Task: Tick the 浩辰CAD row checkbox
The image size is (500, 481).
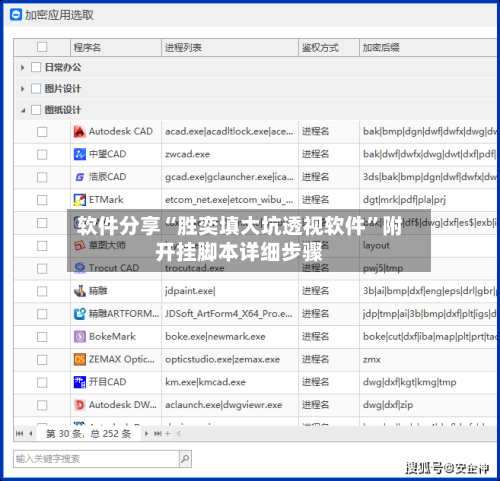Action: point(42,177)
